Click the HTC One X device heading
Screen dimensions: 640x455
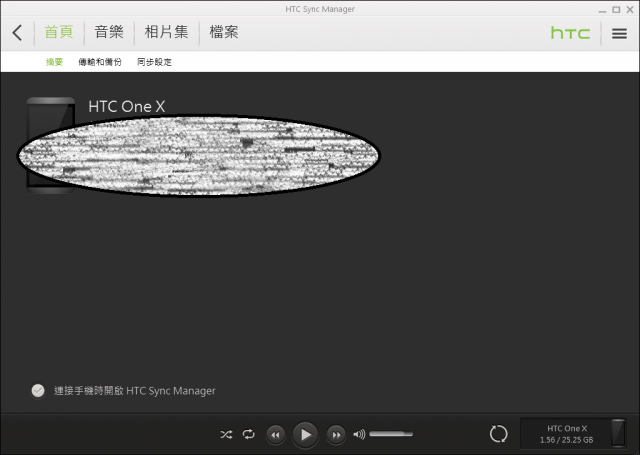(x=127, y=107)
